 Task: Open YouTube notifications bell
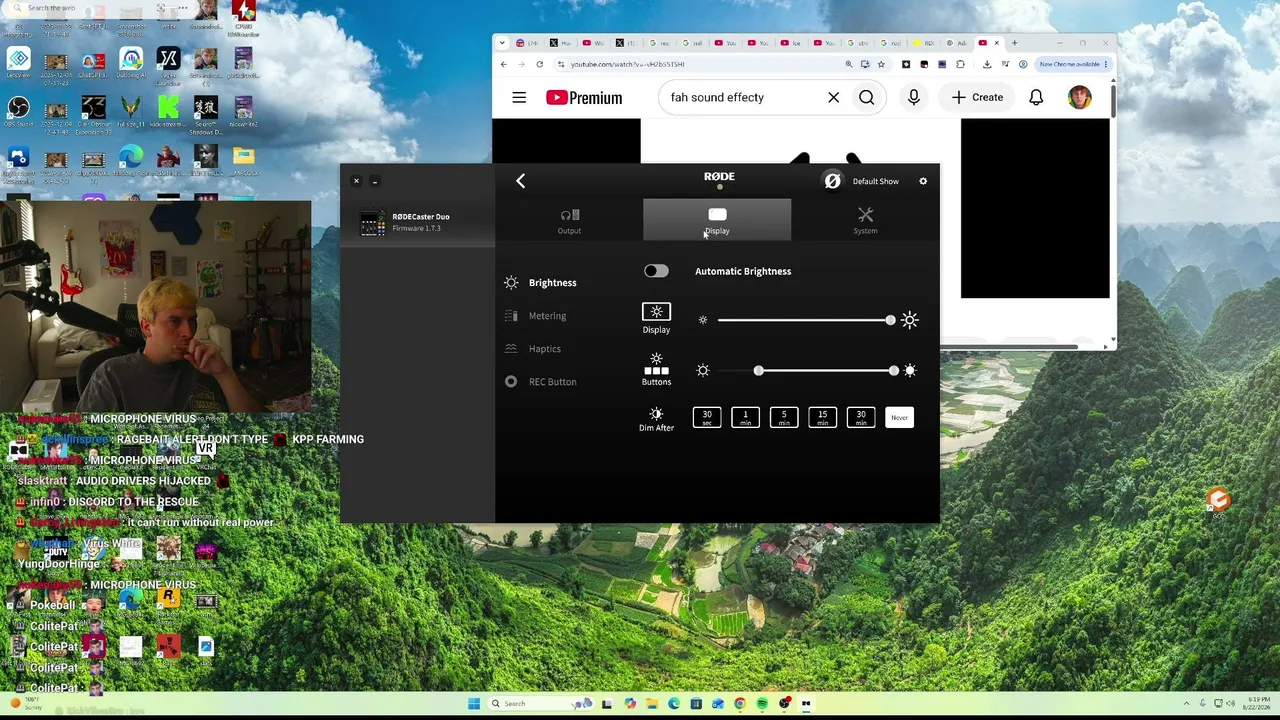[x=1036, y=97]
